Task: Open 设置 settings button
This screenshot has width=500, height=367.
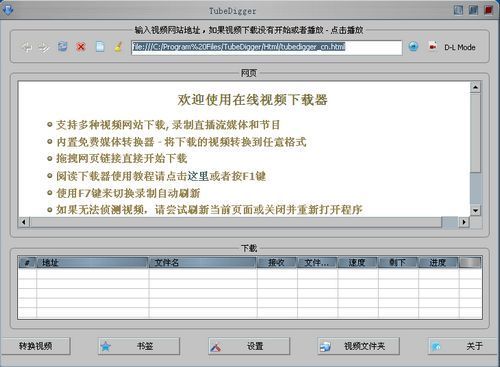Action: click(249, 346)
